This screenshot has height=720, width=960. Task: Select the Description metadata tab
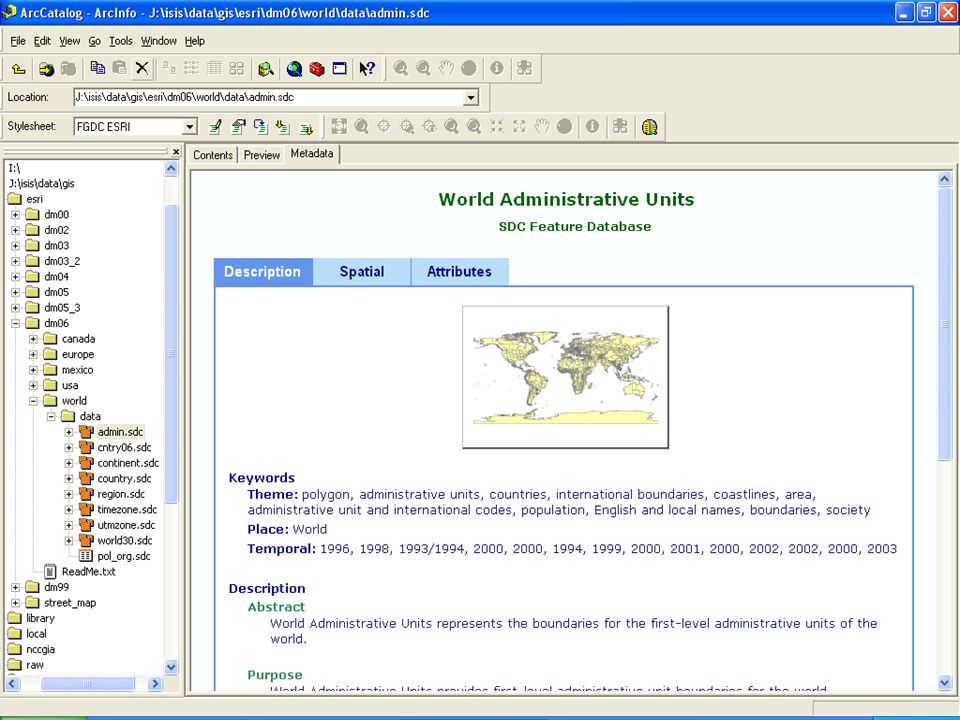pyautogui.click(x=263, y=272)
